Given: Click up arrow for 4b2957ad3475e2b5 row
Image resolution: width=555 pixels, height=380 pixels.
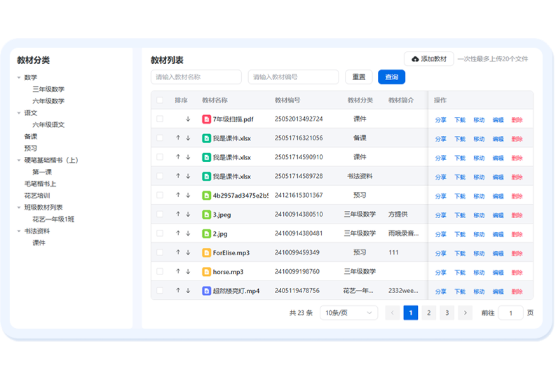Looking at the screenshot, I should pos(178,195).
